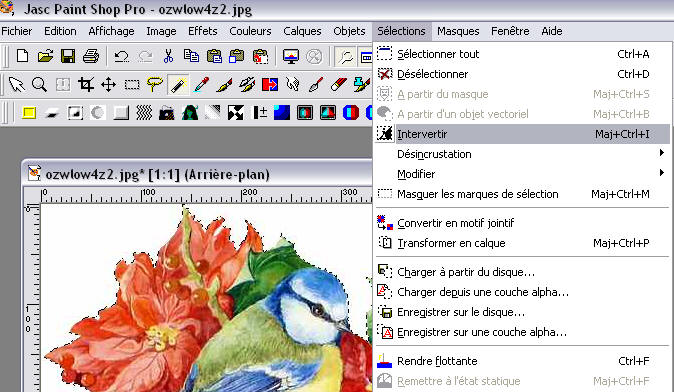
Task: Open the Image menu
Action: (161, 31)
